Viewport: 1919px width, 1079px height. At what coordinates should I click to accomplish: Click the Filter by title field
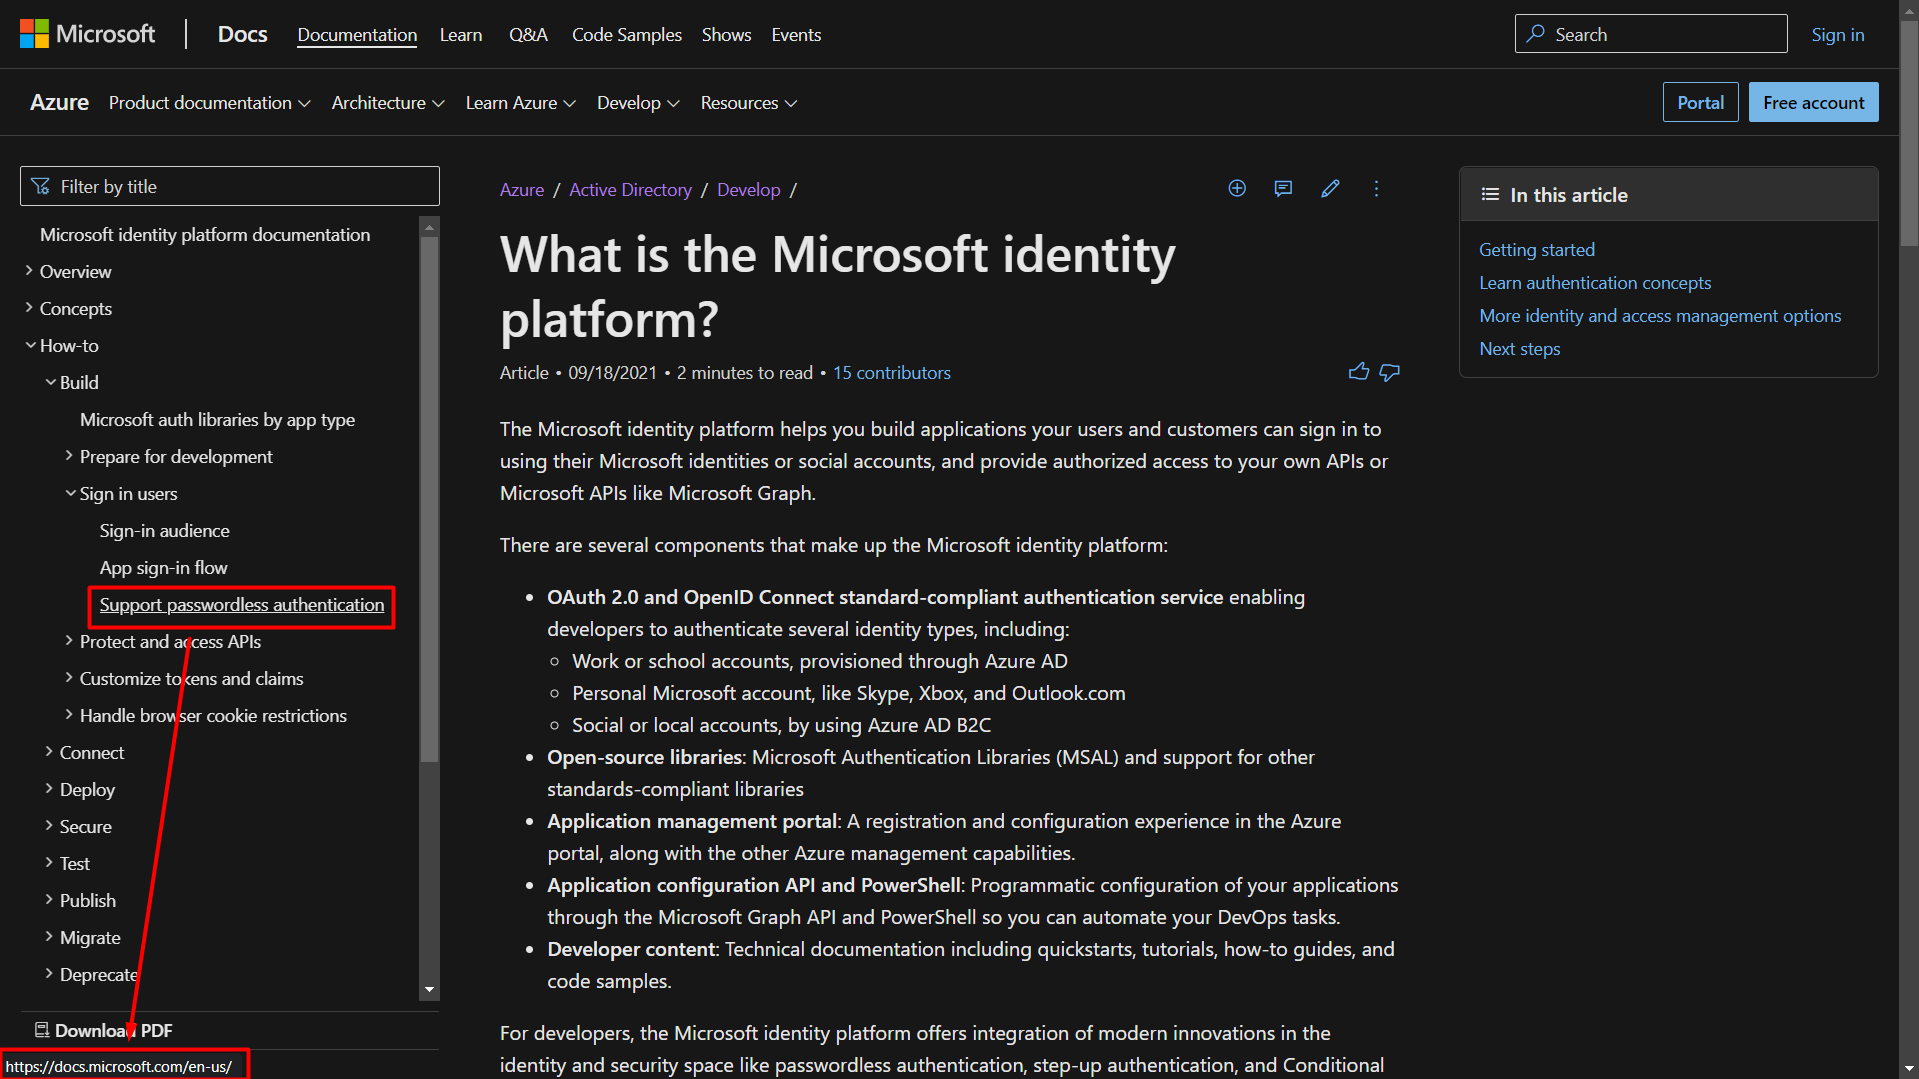click(230, 186)
